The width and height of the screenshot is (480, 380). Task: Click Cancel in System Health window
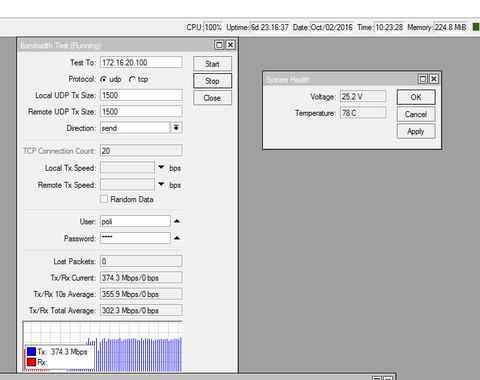416,114
